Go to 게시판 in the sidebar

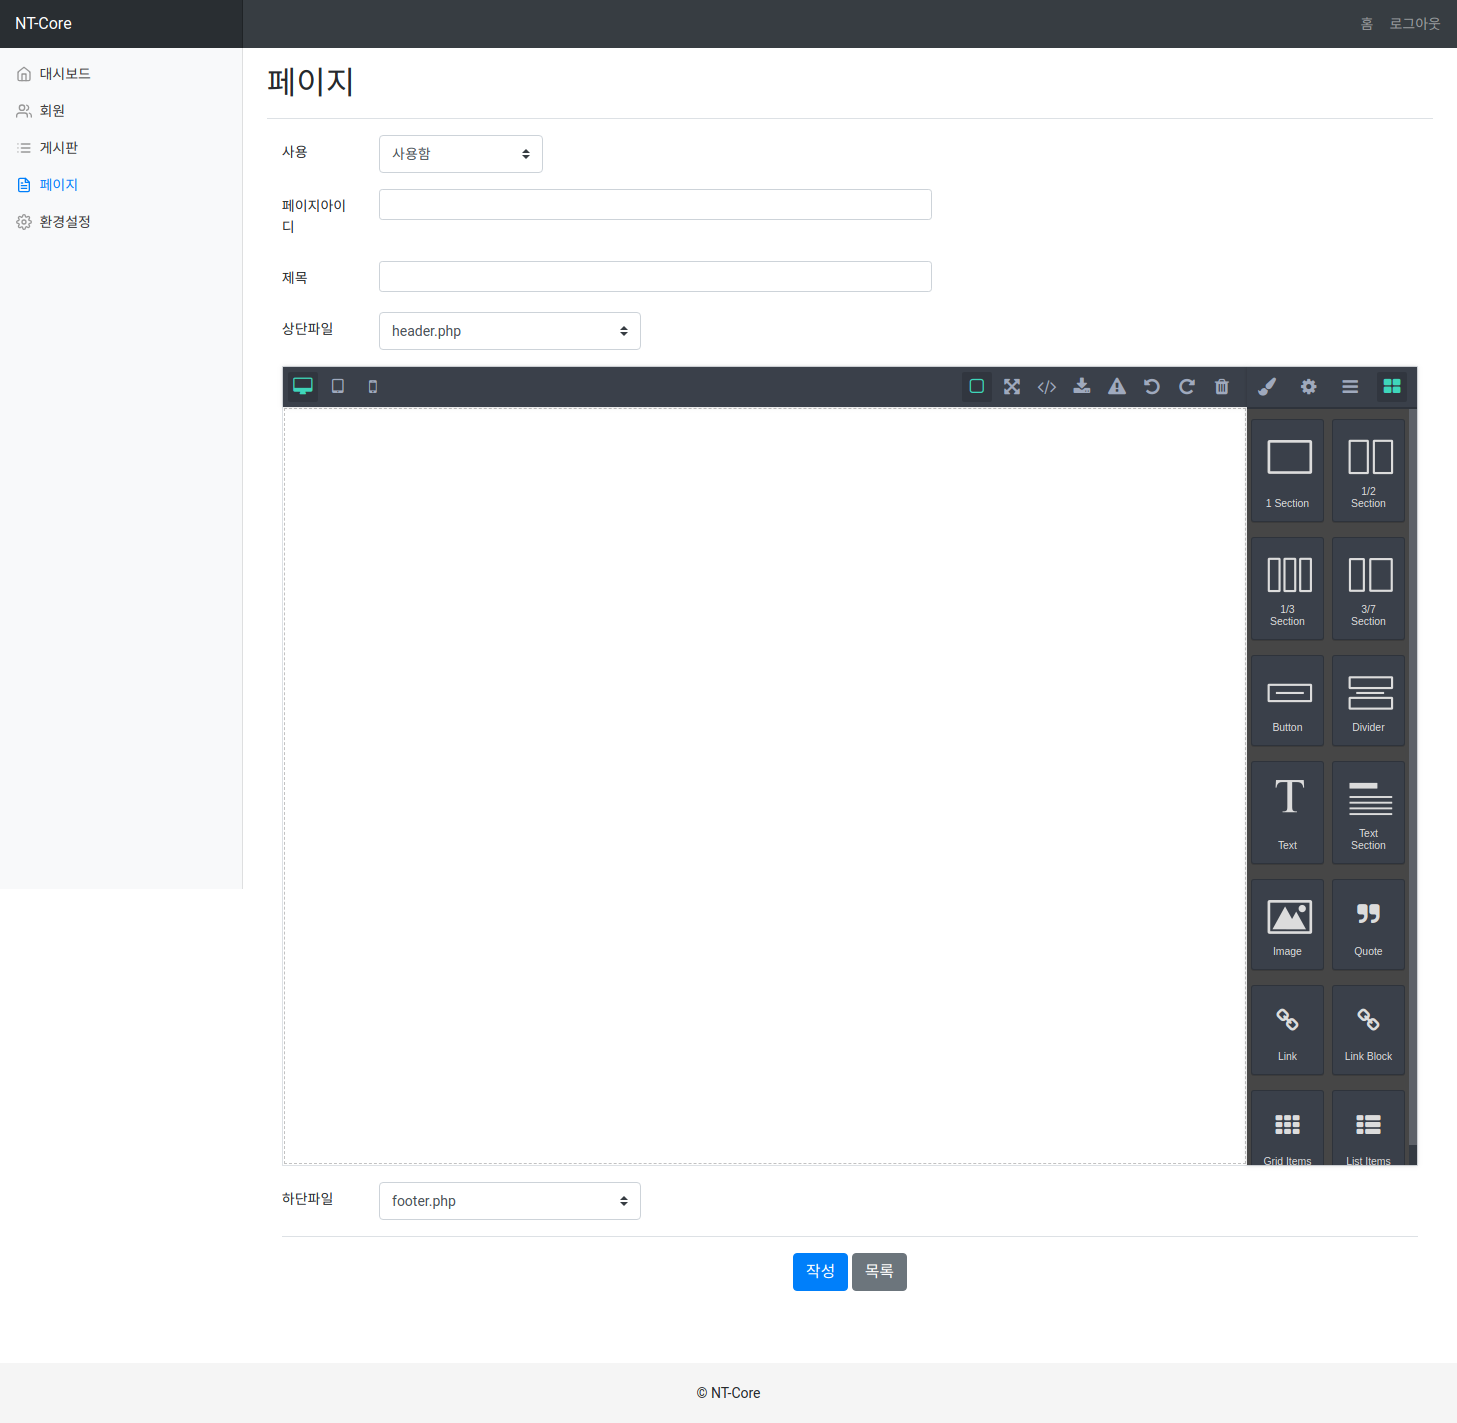pyautogui.click(x=58, y=148)
